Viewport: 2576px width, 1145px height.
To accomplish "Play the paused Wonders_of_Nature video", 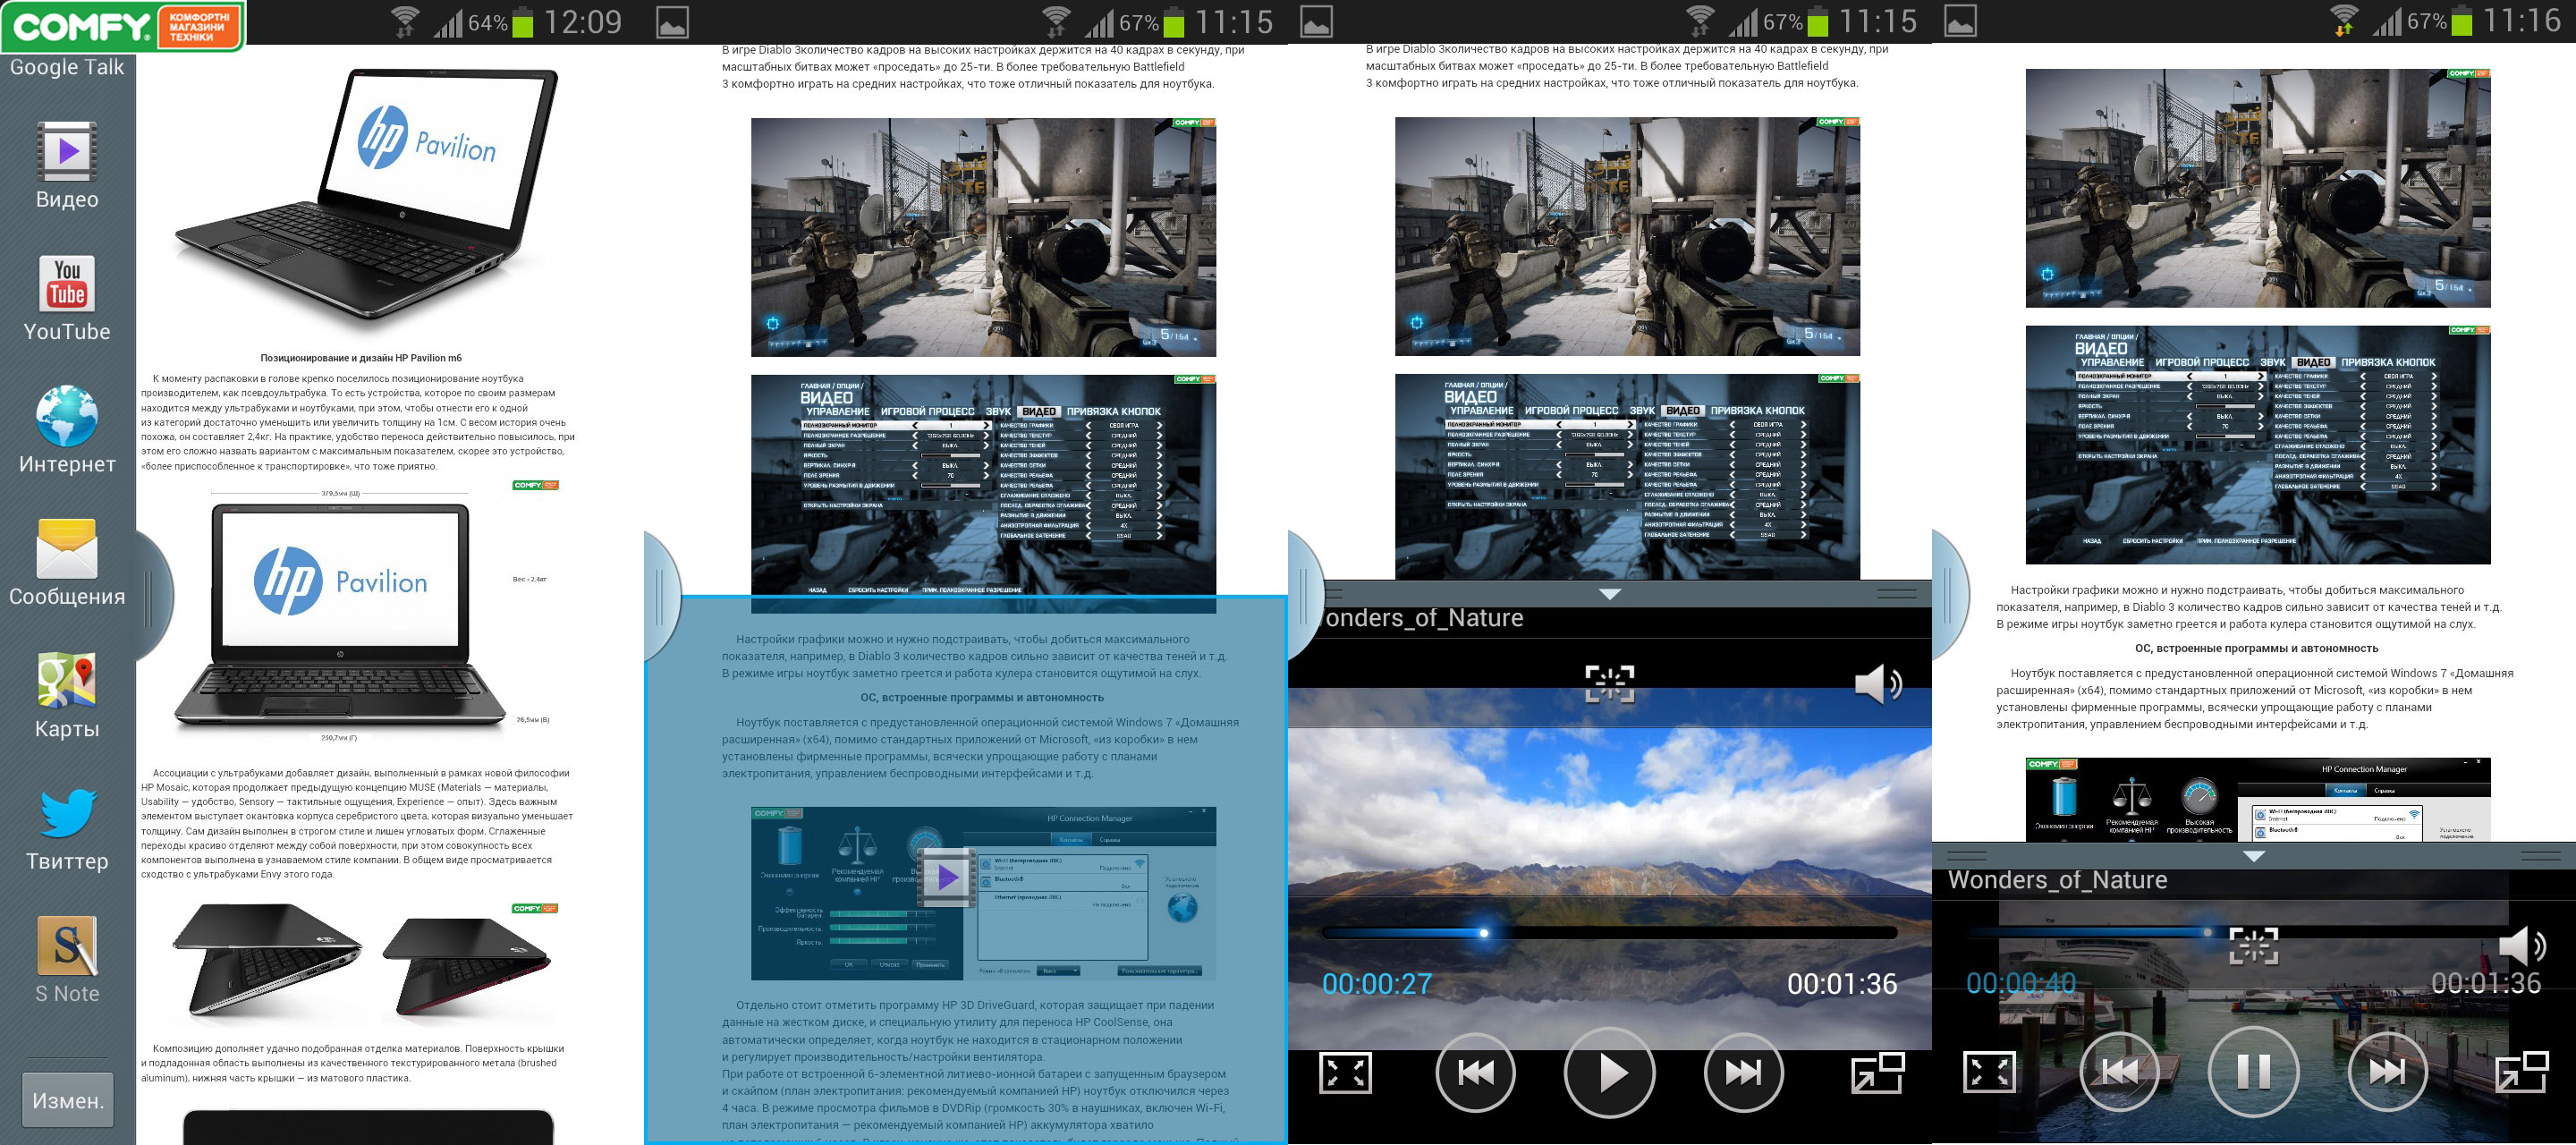I will pyautogui.click(x=1609, y=1073).
